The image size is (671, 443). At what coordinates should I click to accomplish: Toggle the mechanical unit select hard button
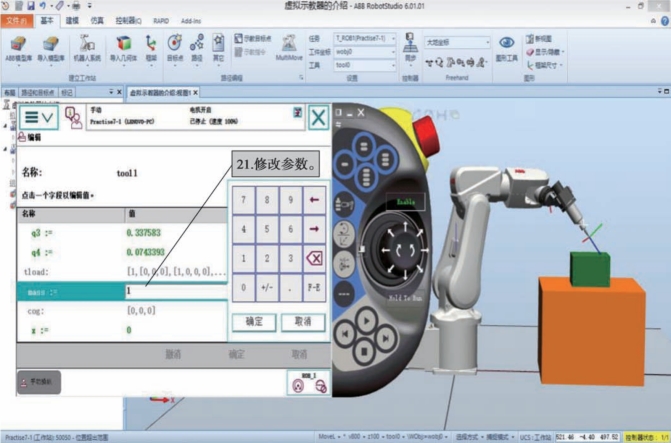[x=344, y=205]
